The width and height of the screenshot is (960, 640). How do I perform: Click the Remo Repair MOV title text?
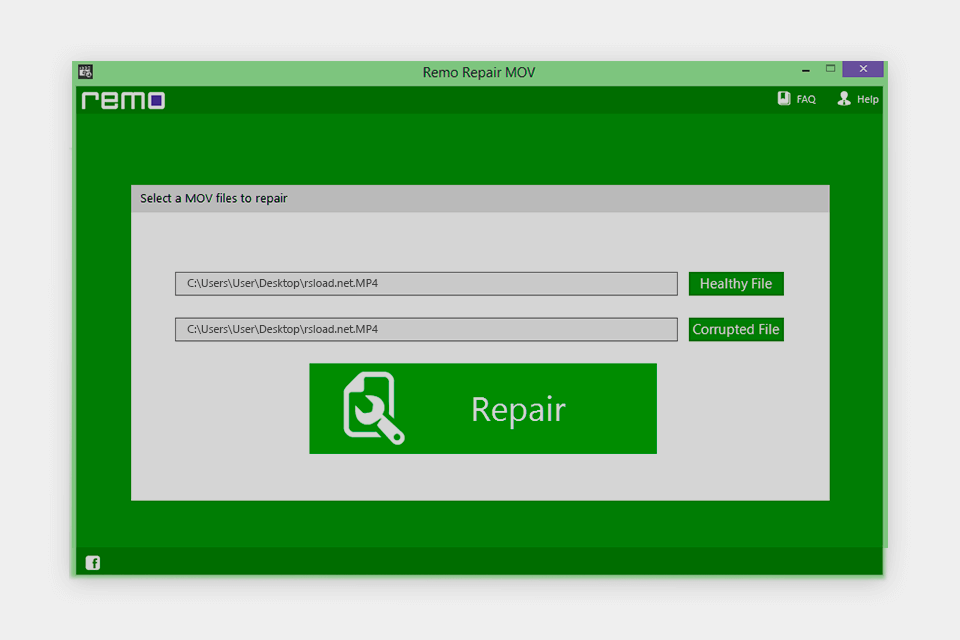[x=477, y=72]
